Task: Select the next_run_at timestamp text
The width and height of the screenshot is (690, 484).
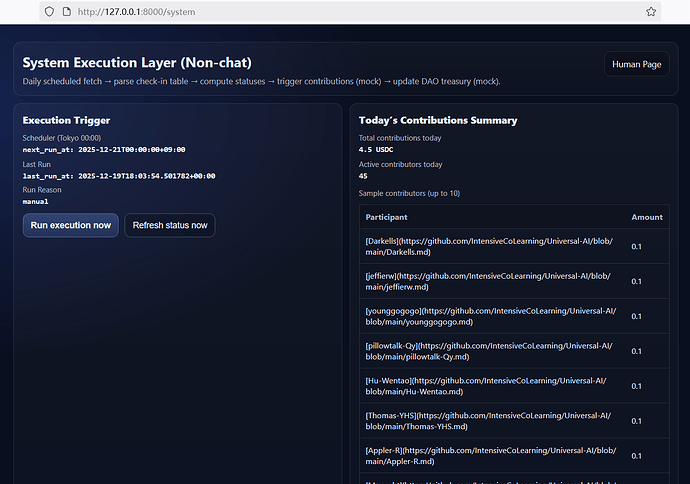Action: [104, 149]
